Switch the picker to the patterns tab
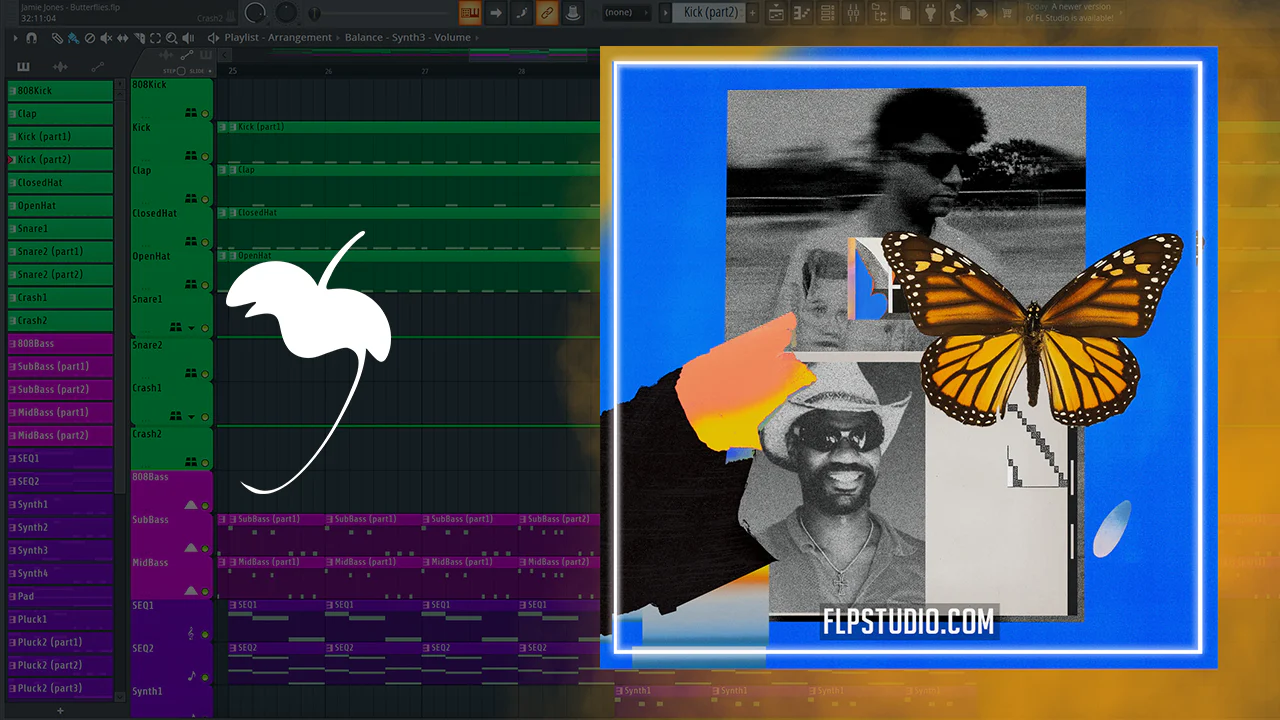The height and width of the screenshot is (720, 1280). [x=23, y=67]
